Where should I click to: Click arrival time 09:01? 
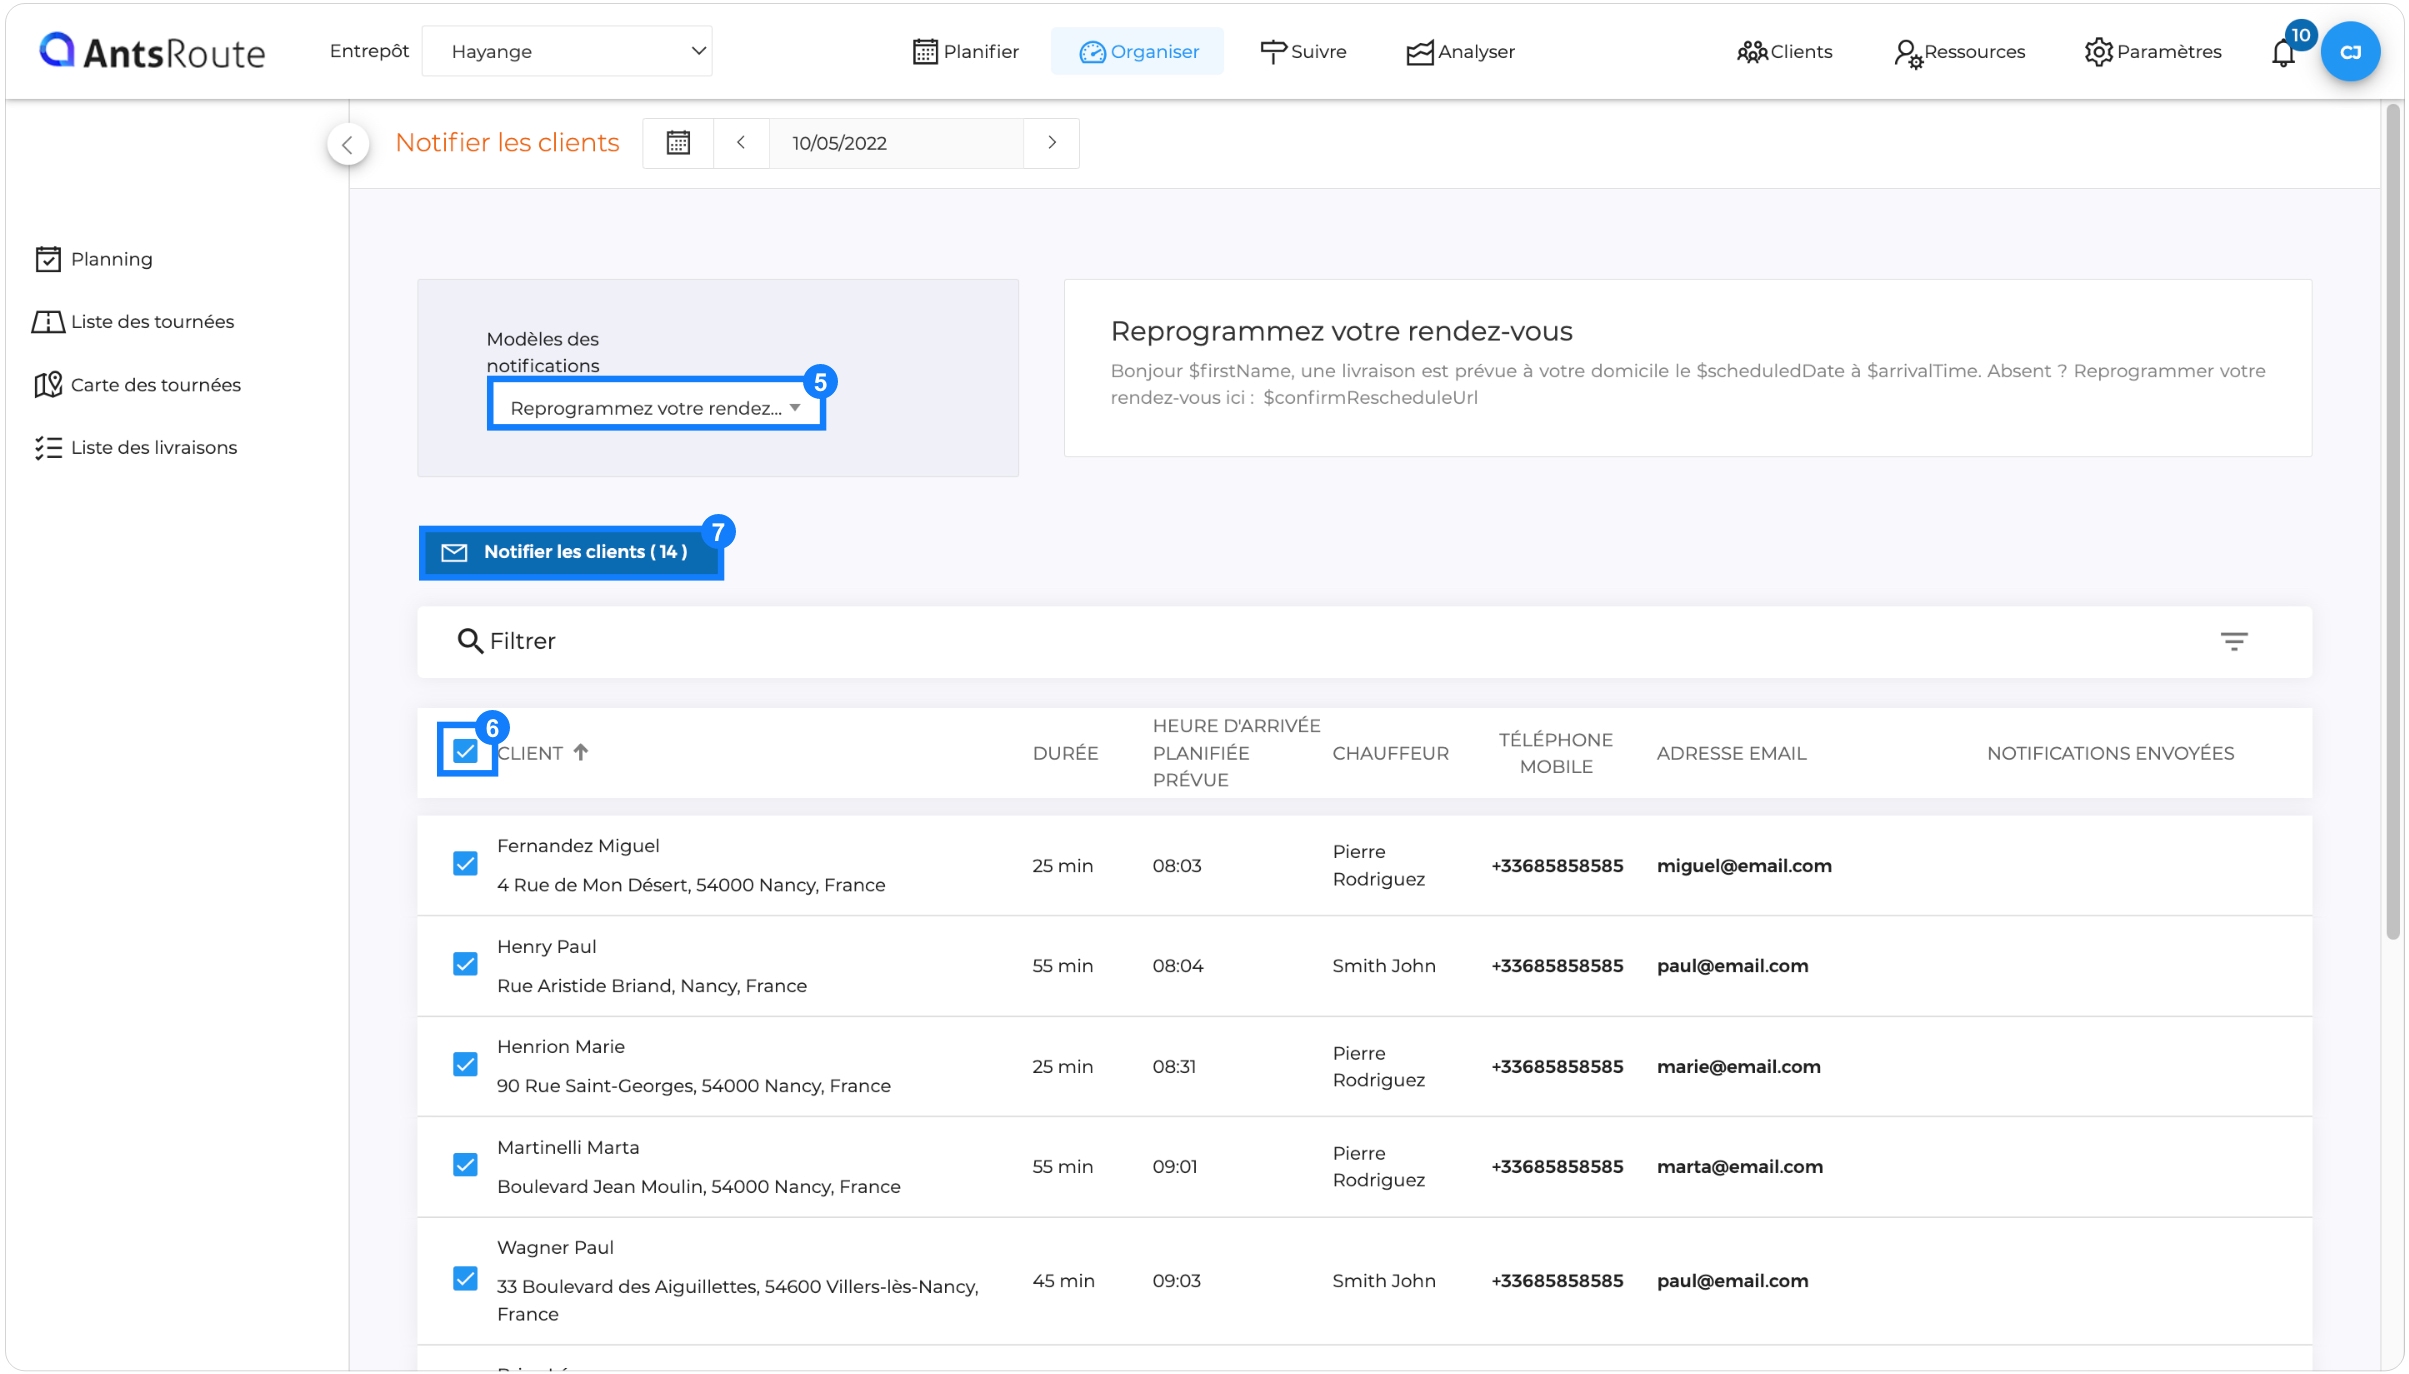(1175, 1167)
